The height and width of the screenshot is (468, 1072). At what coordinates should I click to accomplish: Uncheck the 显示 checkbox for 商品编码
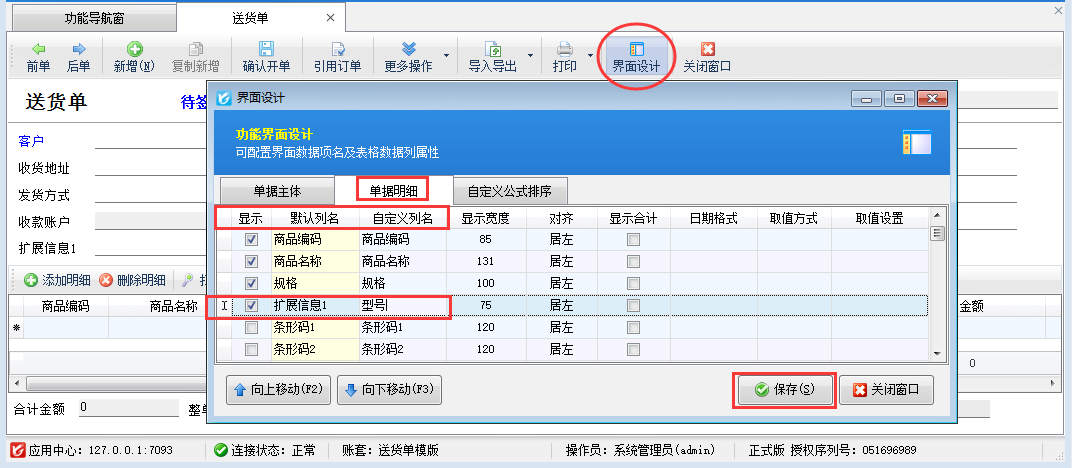click(x=252, y=240)
